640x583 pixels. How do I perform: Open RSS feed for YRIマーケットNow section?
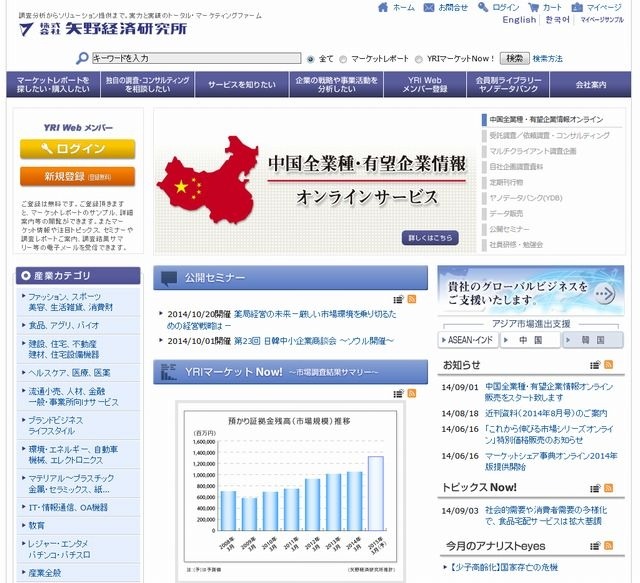point(412,393)
